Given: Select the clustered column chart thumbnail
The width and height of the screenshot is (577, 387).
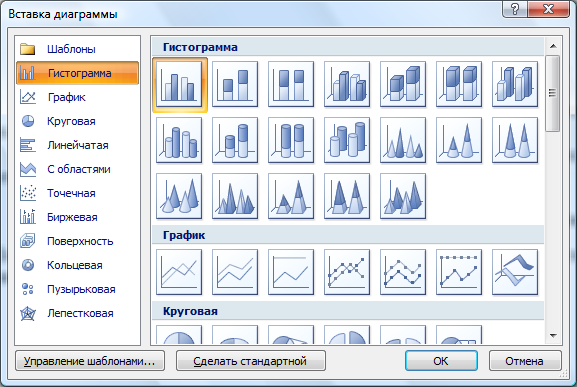Looking at the screenshot, I should tap(179, 84).
